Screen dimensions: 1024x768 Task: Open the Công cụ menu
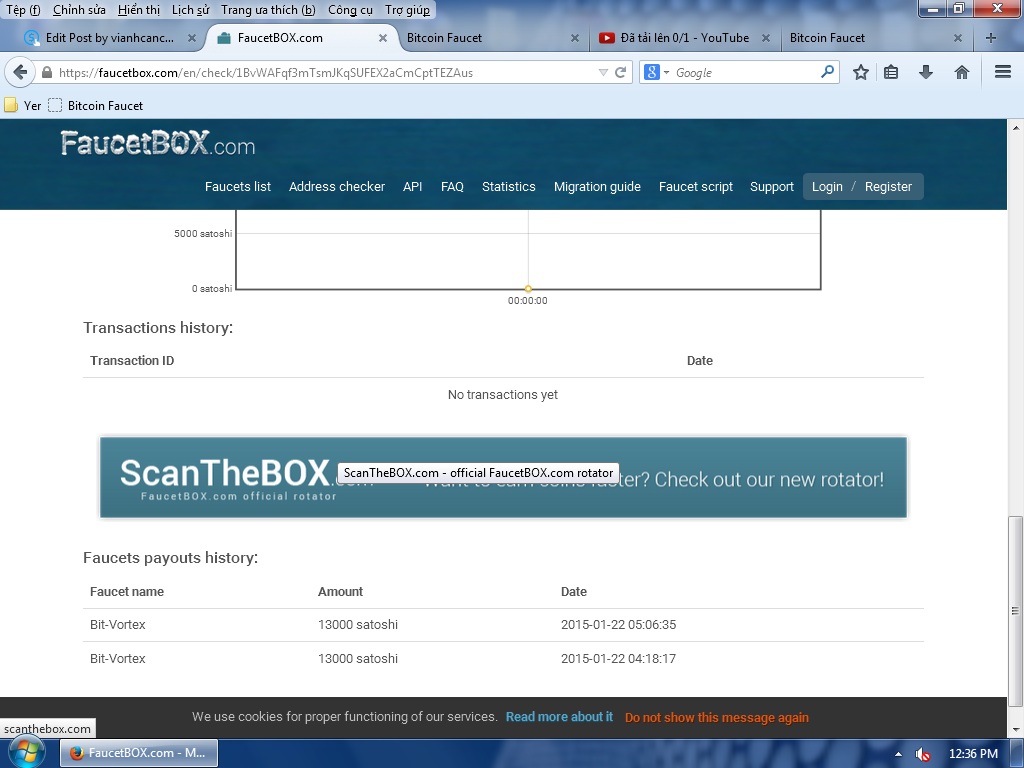[x=350, y=10]
